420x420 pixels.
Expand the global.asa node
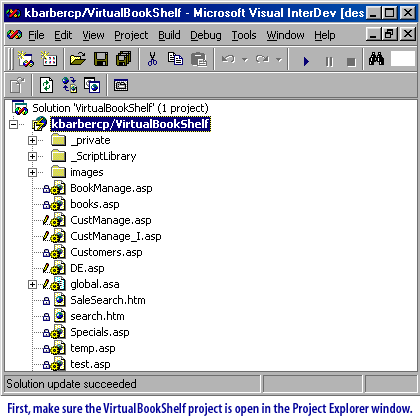(x=32, y=284)
